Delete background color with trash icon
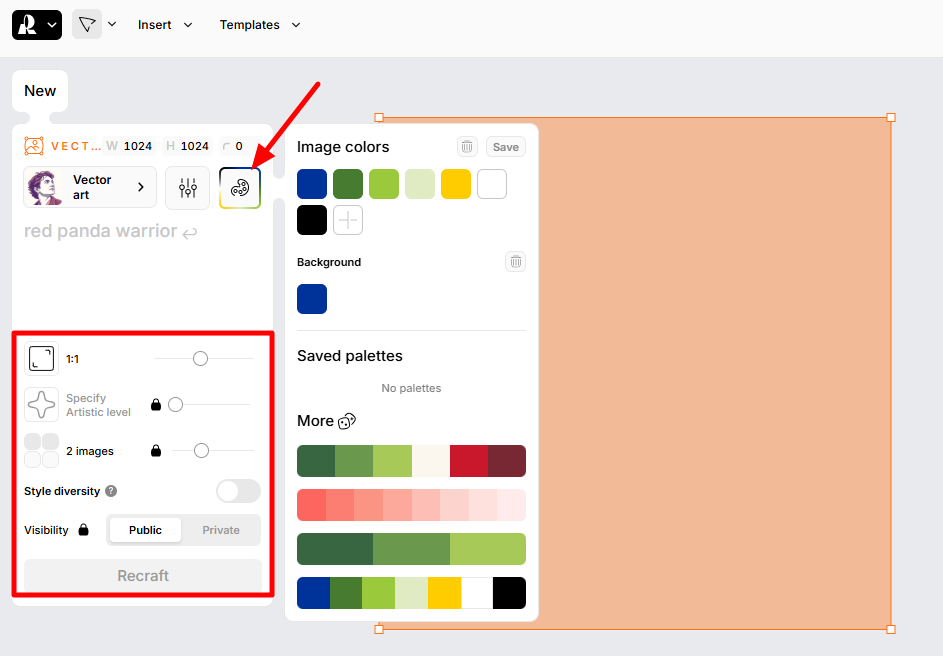This screenshot has height=656, width=943. [515, 262]
